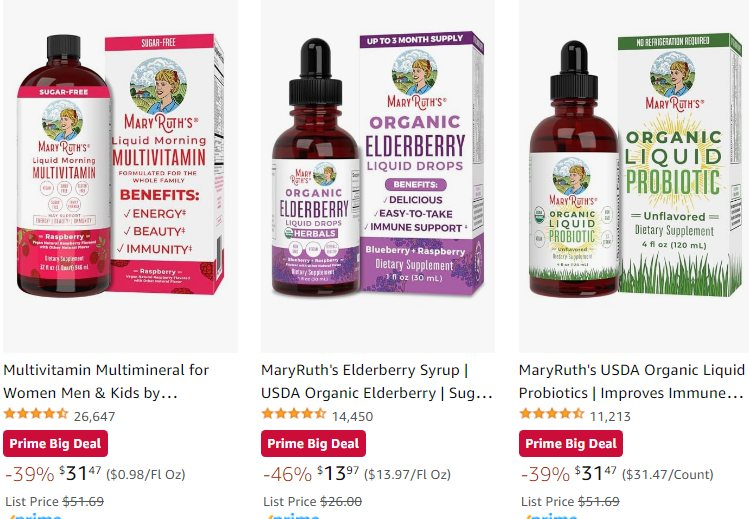Open MaryRuth's USDA Organic Liquid Probiotics link

click(631, 381)
